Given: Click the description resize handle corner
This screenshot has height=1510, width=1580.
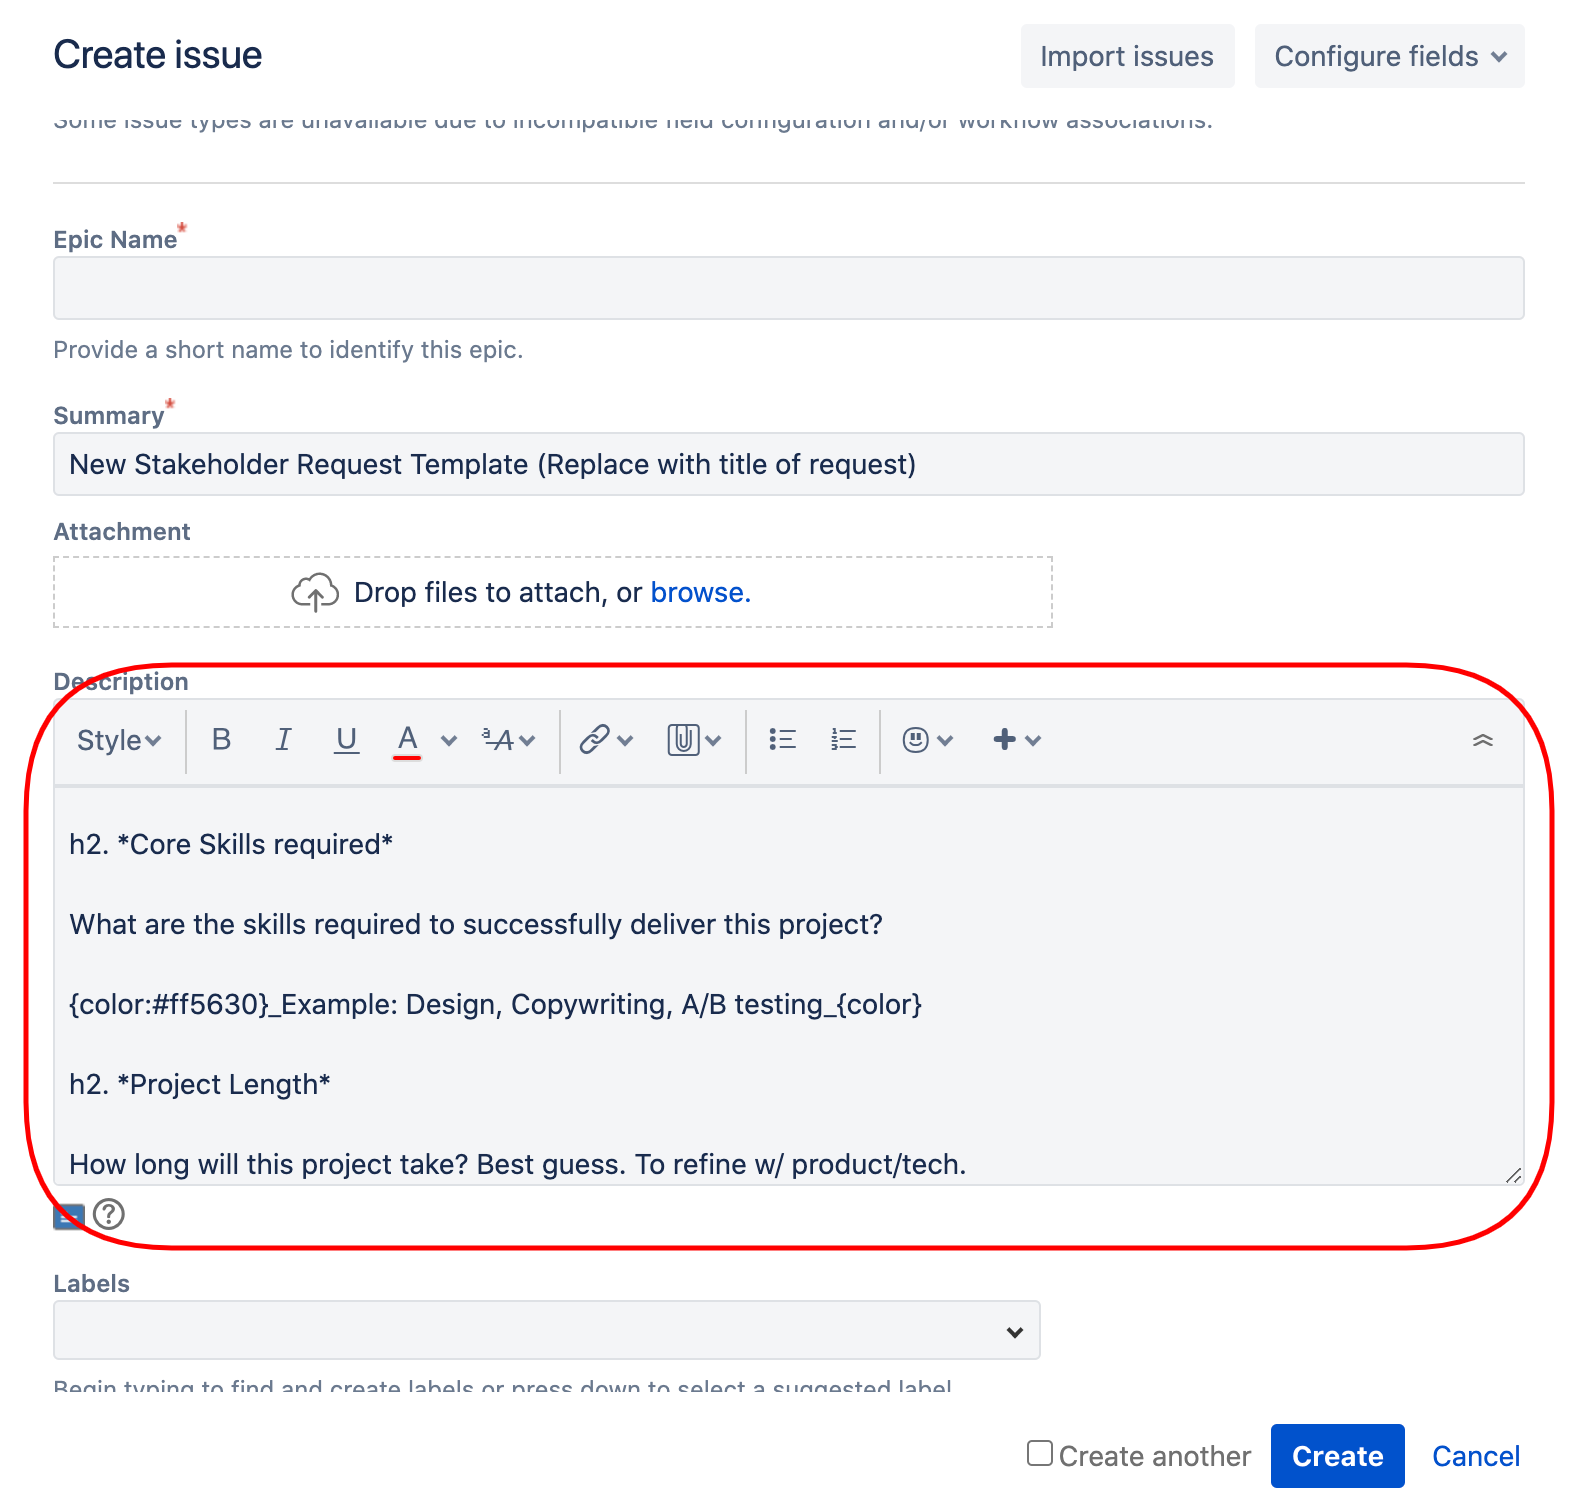Looking at the screenshot, I should [x=1513, y=1175].
